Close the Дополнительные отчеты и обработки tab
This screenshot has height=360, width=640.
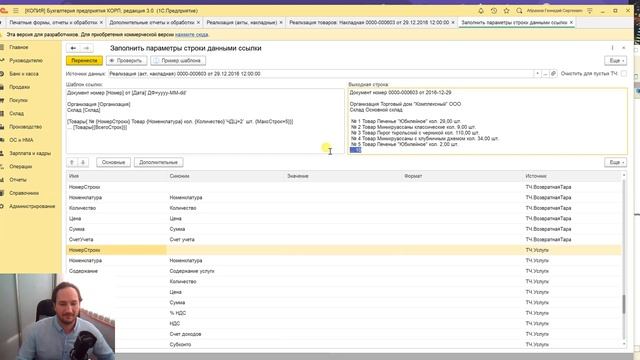(198, 22)
